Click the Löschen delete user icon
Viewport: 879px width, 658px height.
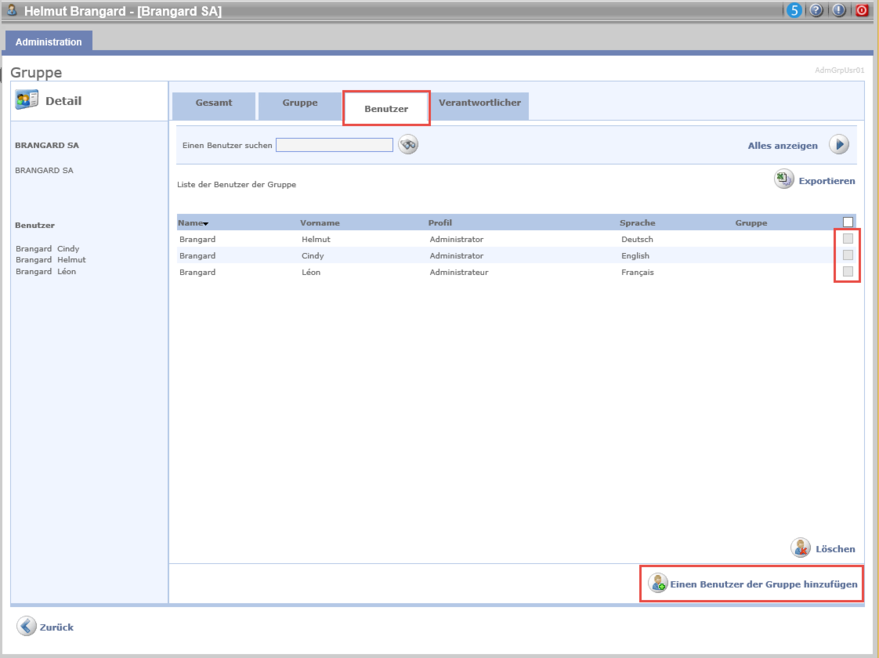[x=801, y=548]
